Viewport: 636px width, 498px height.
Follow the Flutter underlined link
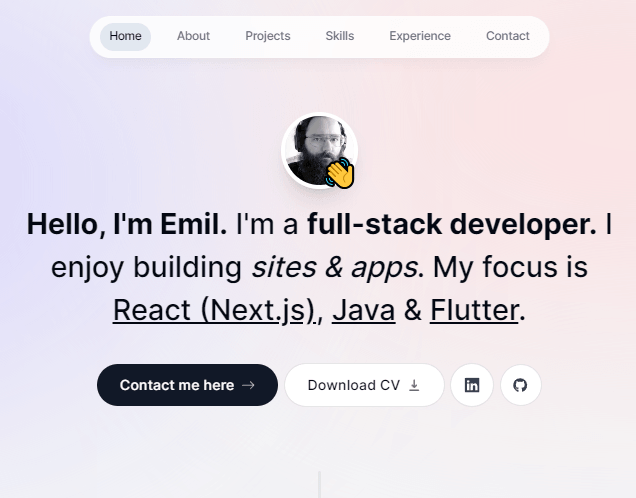474,311
